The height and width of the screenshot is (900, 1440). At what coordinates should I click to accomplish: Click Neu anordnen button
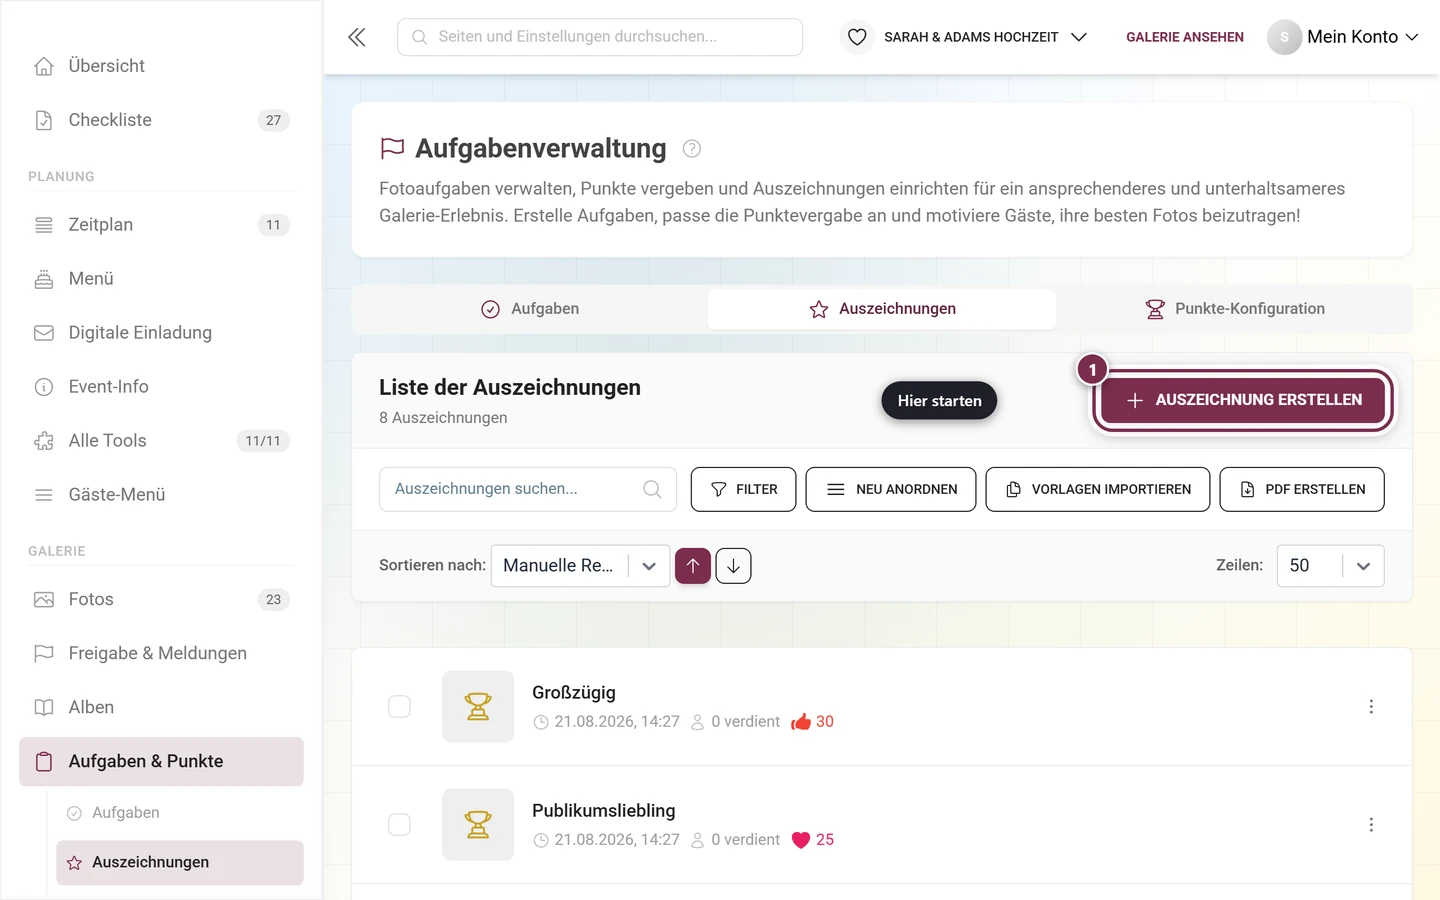pyautogui.click(x=891, y=489)
